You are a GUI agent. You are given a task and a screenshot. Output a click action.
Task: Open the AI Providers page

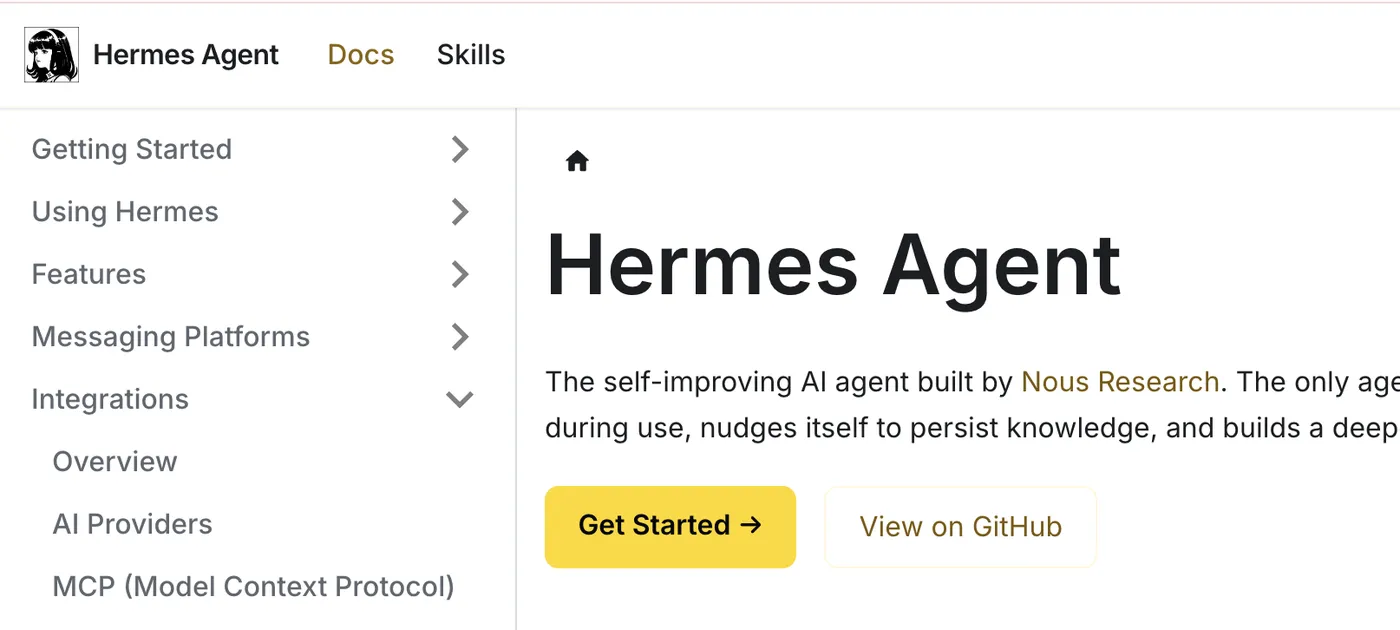click(x=131, y=524)
